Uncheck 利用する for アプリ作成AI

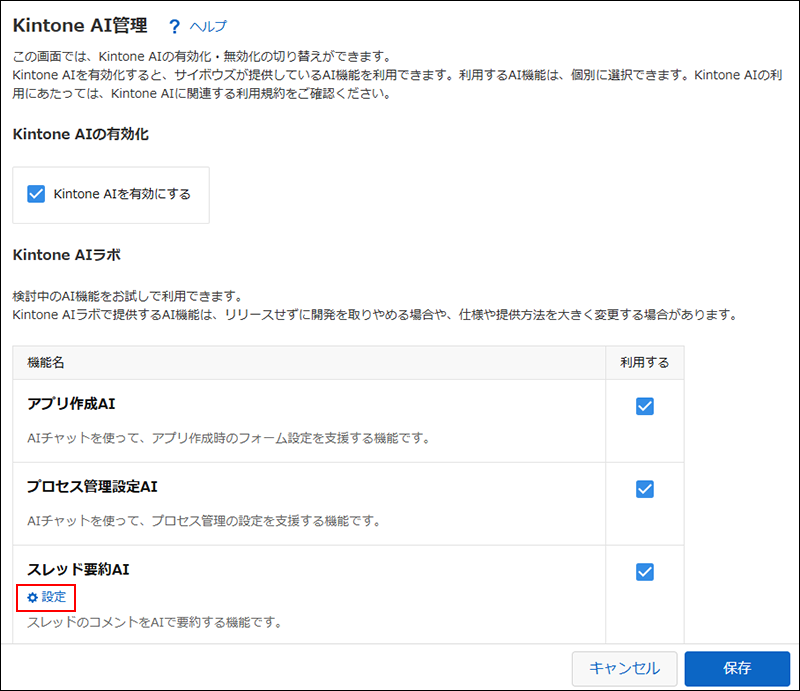point(644,406)
